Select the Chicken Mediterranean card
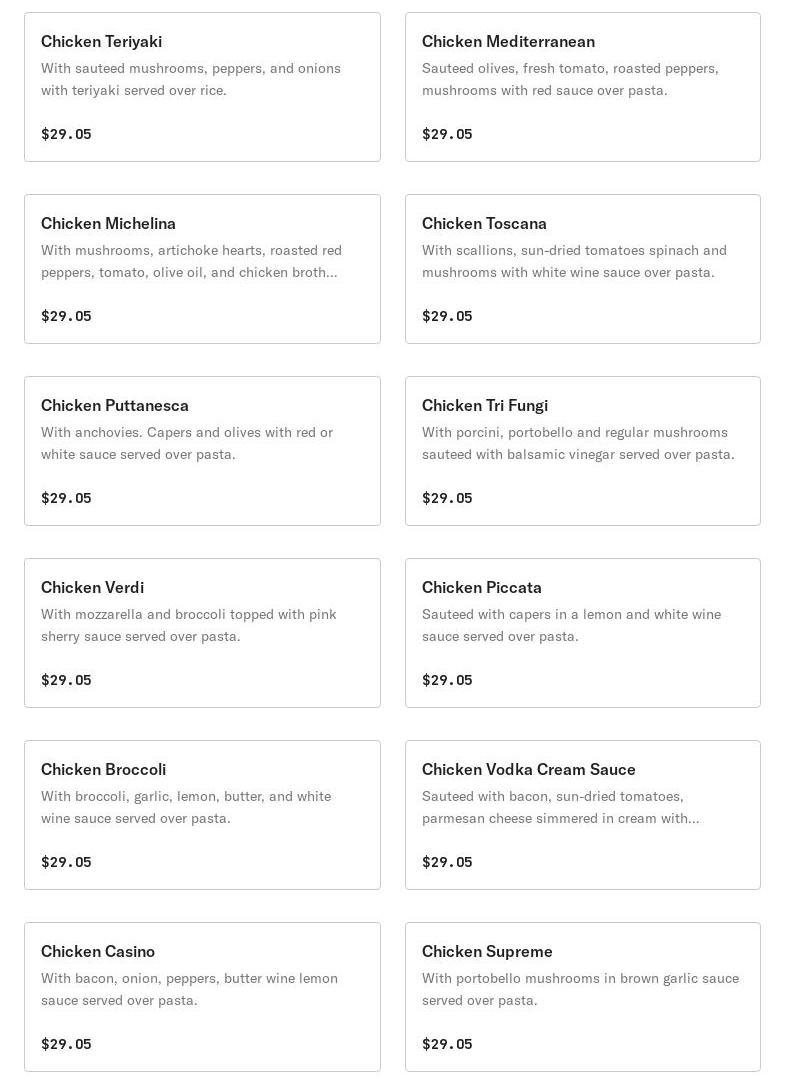The width and height of the screenshot is (785, 1086). coord(508,41)
